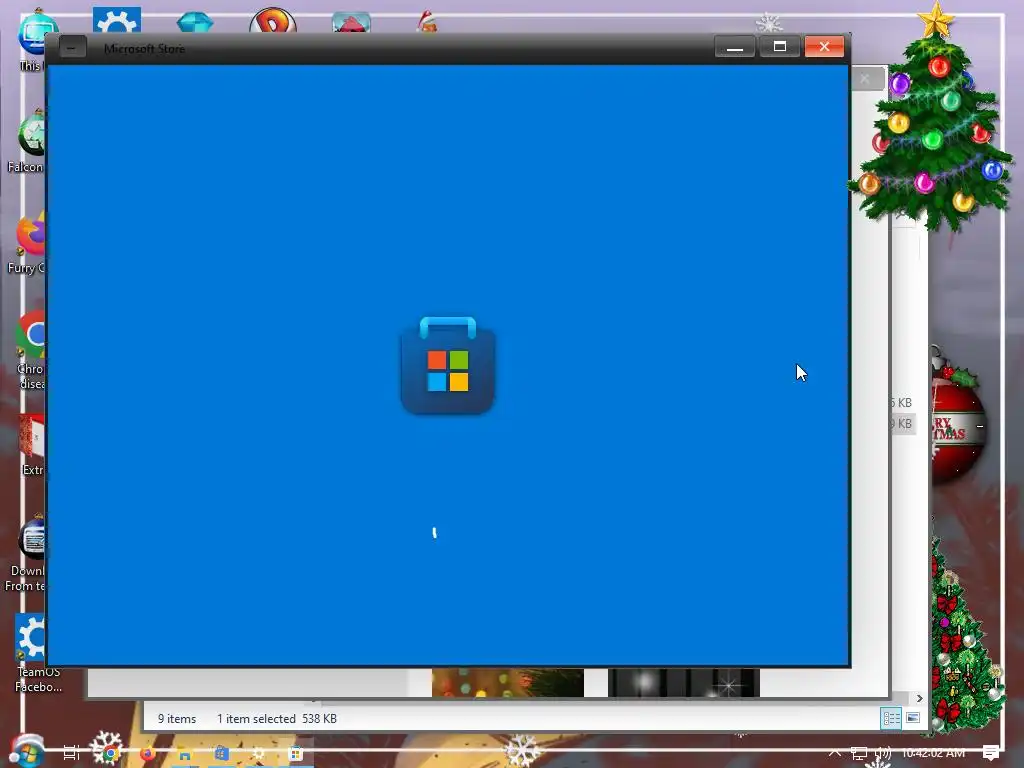This screenshot has height=768, width=1024.
Task: Click the taskbar clock showing 10:42:02 AM
Action: point(933,753)
